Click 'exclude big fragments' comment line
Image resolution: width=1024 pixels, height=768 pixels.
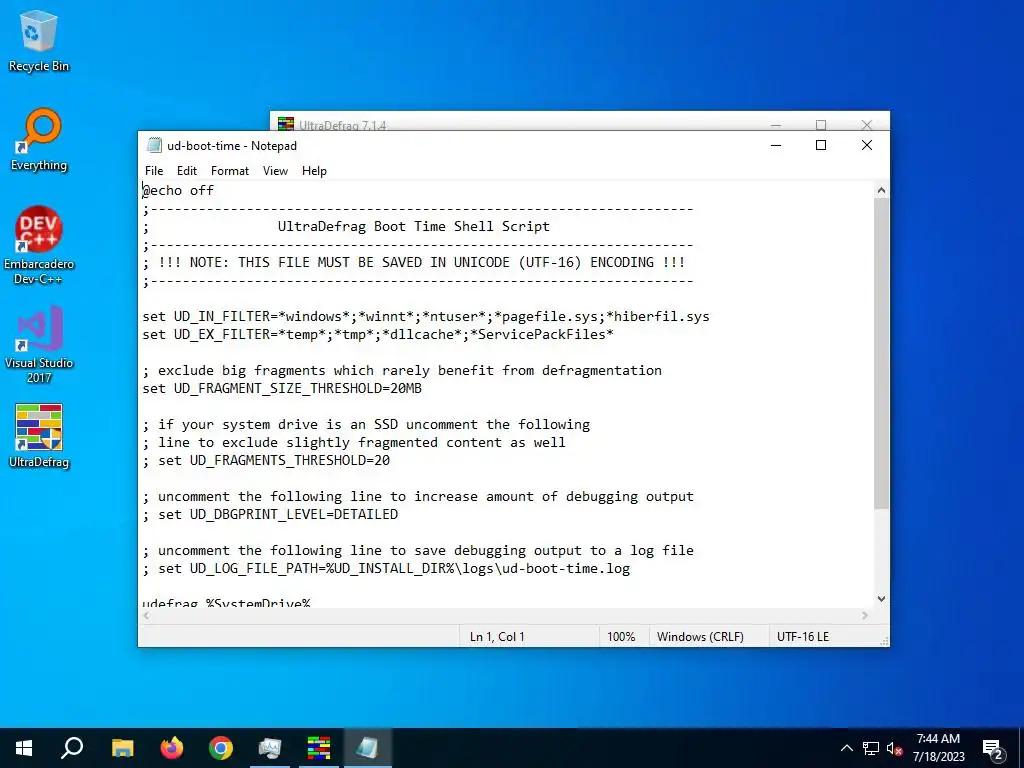click(x=402, y=370)
